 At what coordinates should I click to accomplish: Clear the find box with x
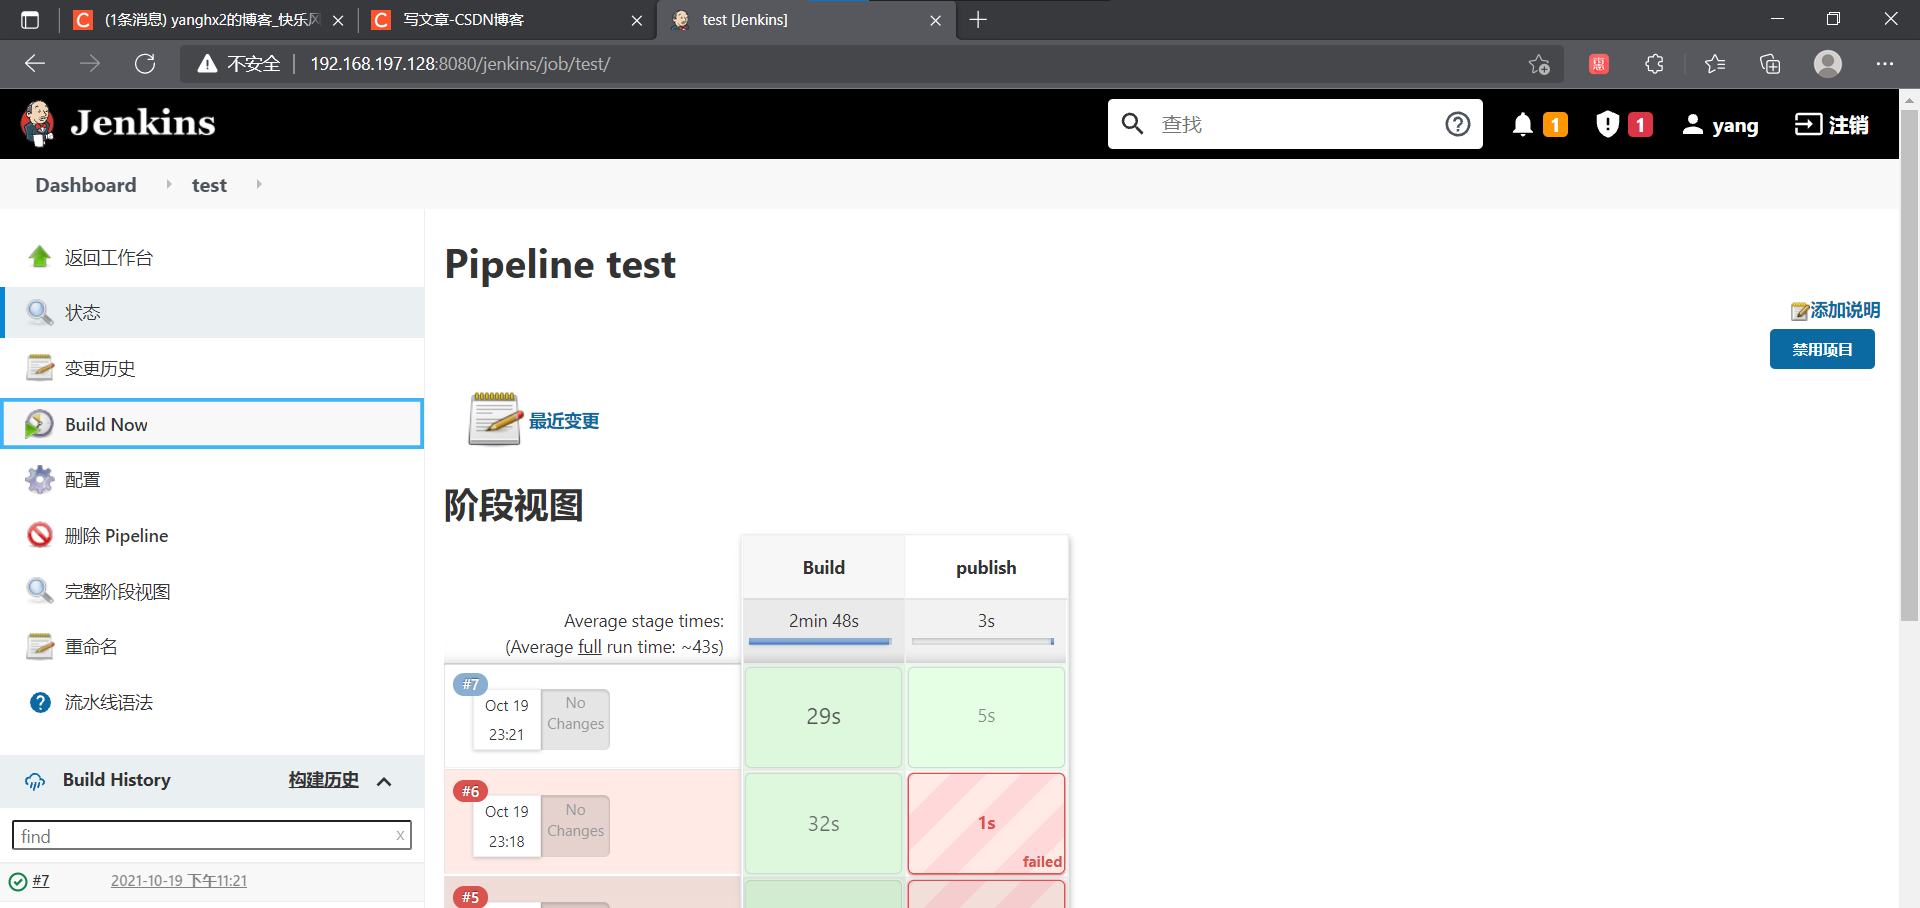click(400, 835)
